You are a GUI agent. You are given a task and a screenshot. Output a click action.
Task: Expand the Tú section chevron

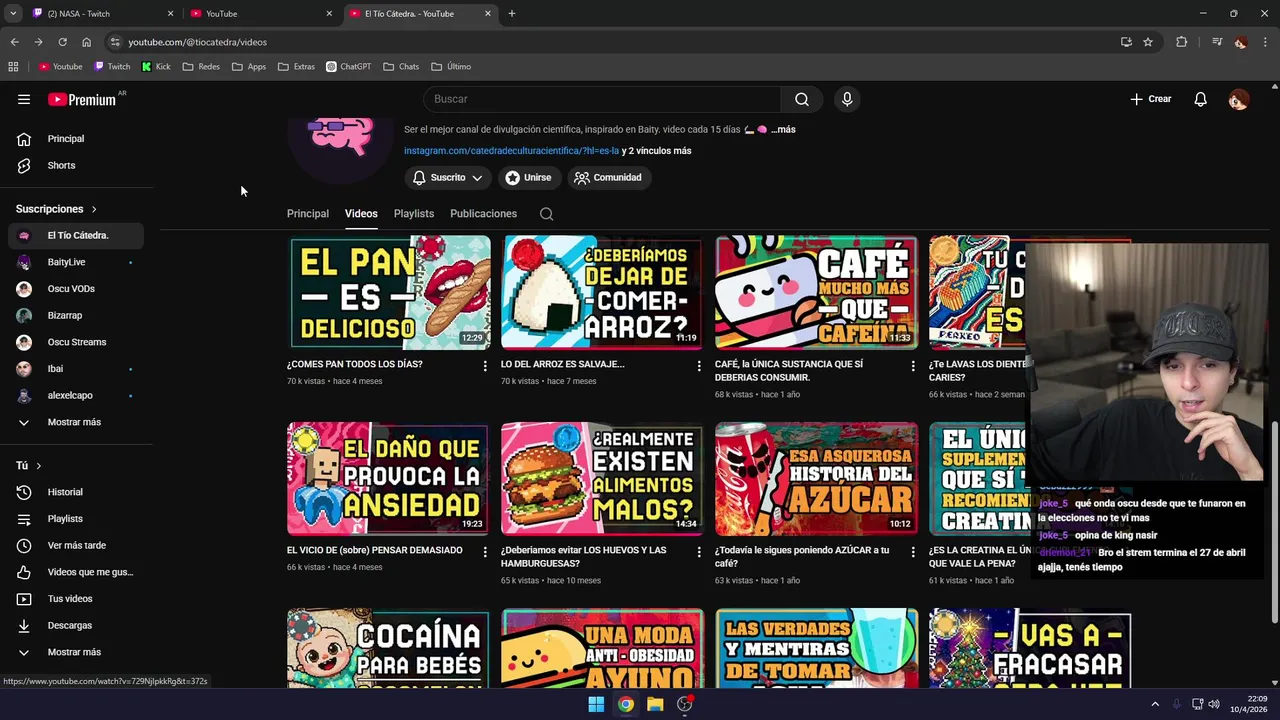pyautogui.click(x=39, y=466)
